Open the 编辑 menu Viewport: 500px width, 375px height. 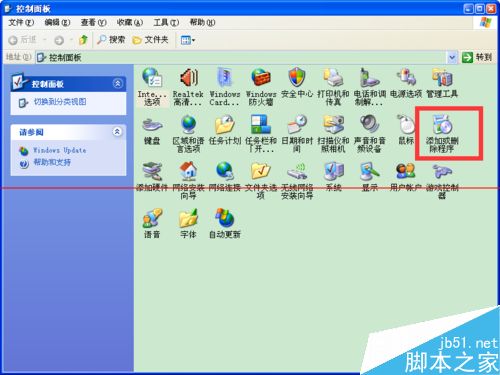57,23
